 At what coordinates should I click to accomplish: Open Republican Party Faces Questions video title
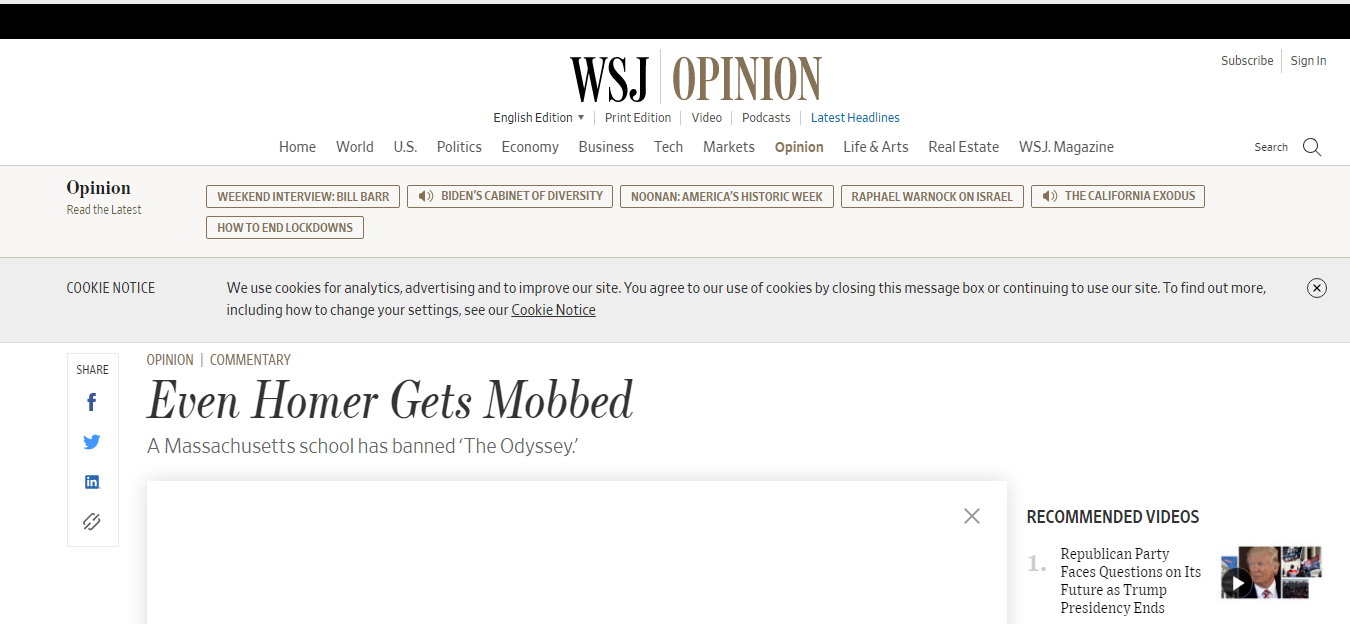pos(1131,581)
